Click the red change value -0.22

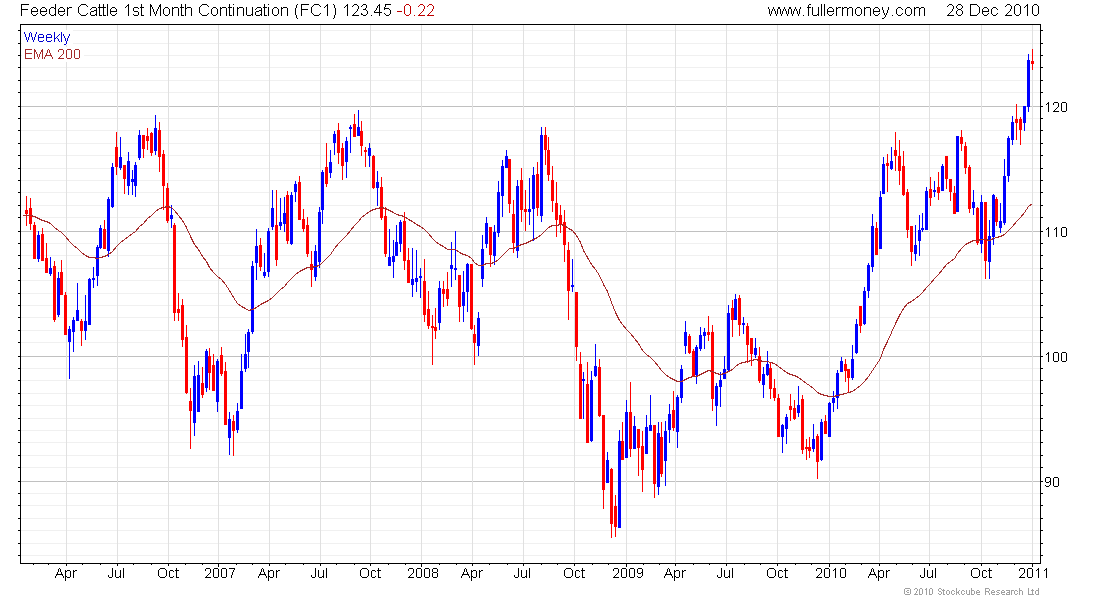(x=415, y=11)
